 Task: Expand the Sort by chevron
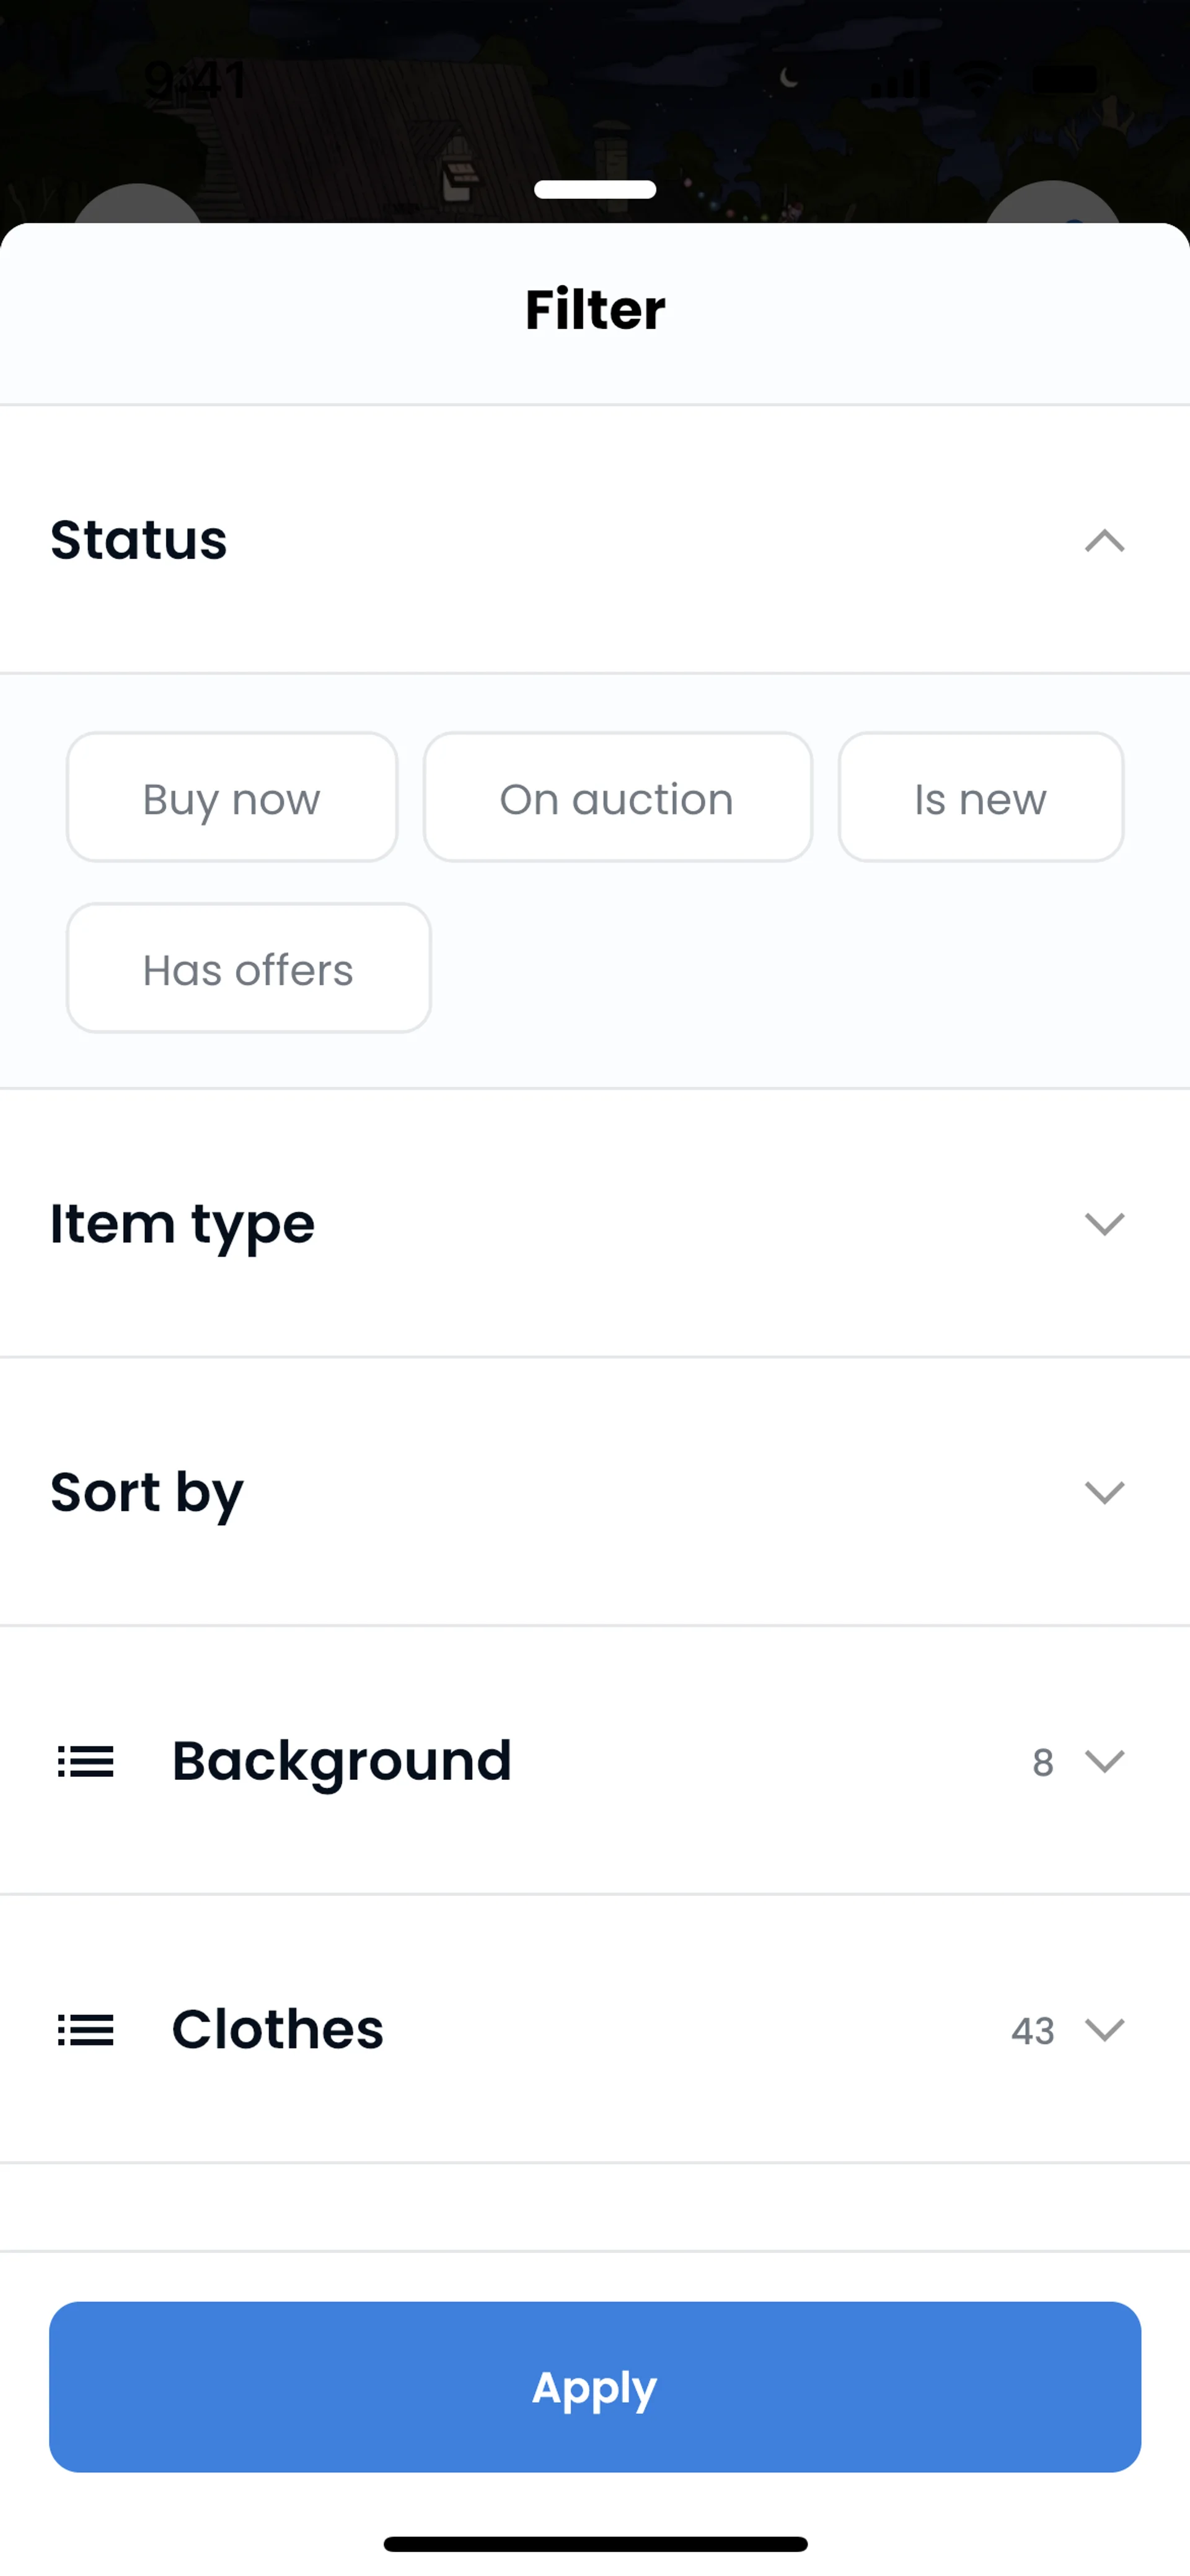pyautogui.click(x=1104, y=1492)
